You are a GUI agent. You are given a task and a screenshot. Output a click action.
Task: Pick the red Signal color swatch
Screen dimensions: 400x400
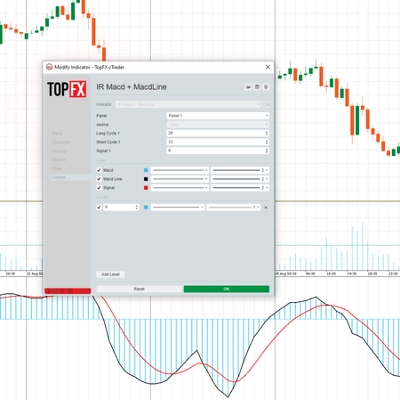(x=146, y=188)
